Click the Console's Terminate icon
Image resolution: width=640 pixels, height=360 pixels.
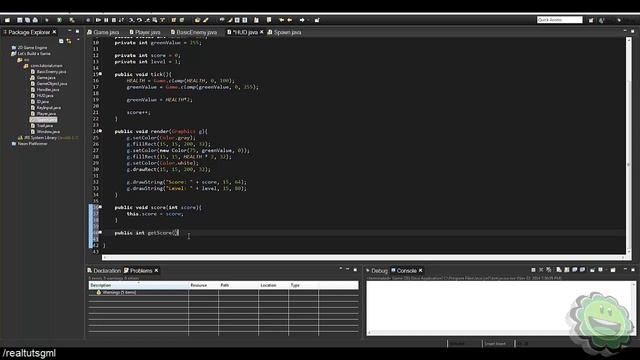tap(533, 270)
